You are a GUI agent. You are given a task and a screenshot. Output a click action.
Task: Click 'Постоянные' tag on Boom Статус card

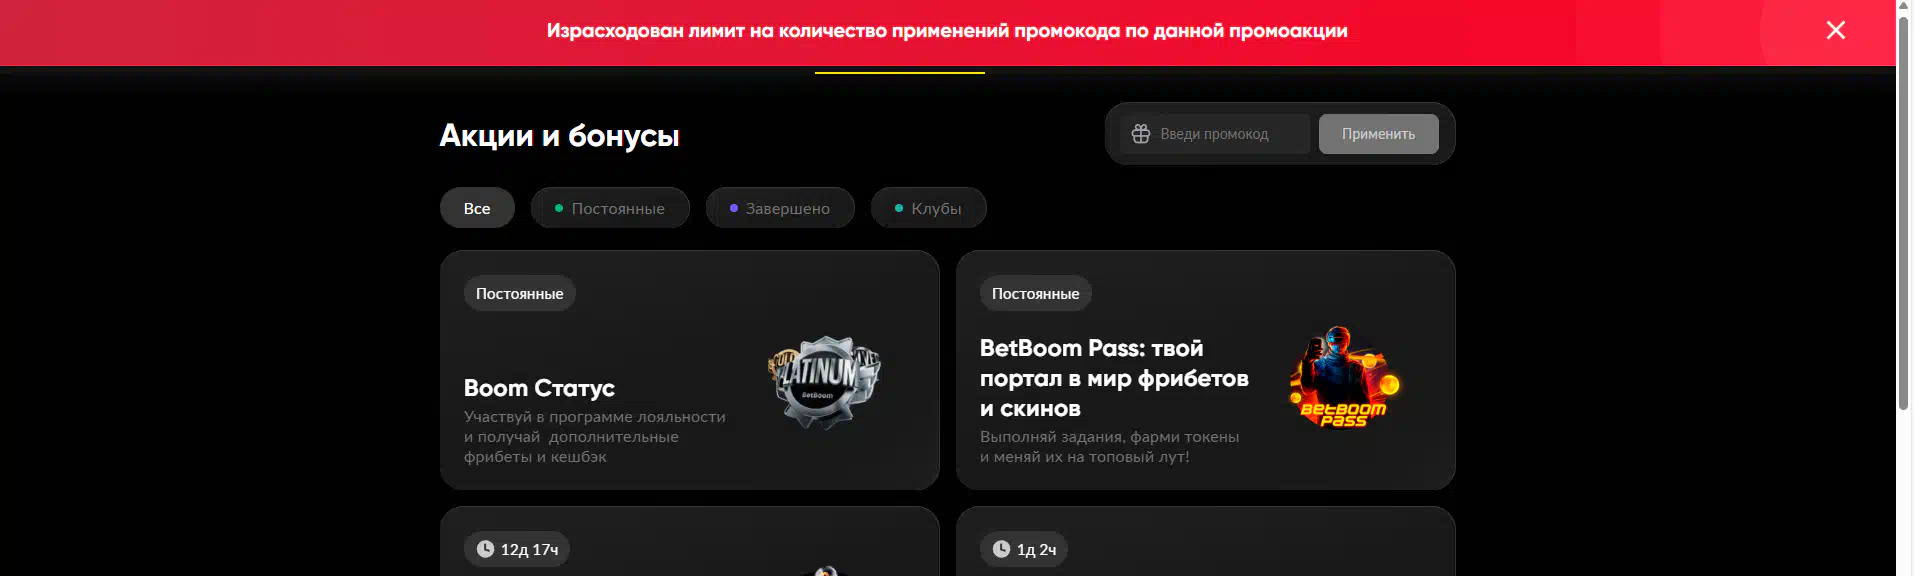coord(519,293)
